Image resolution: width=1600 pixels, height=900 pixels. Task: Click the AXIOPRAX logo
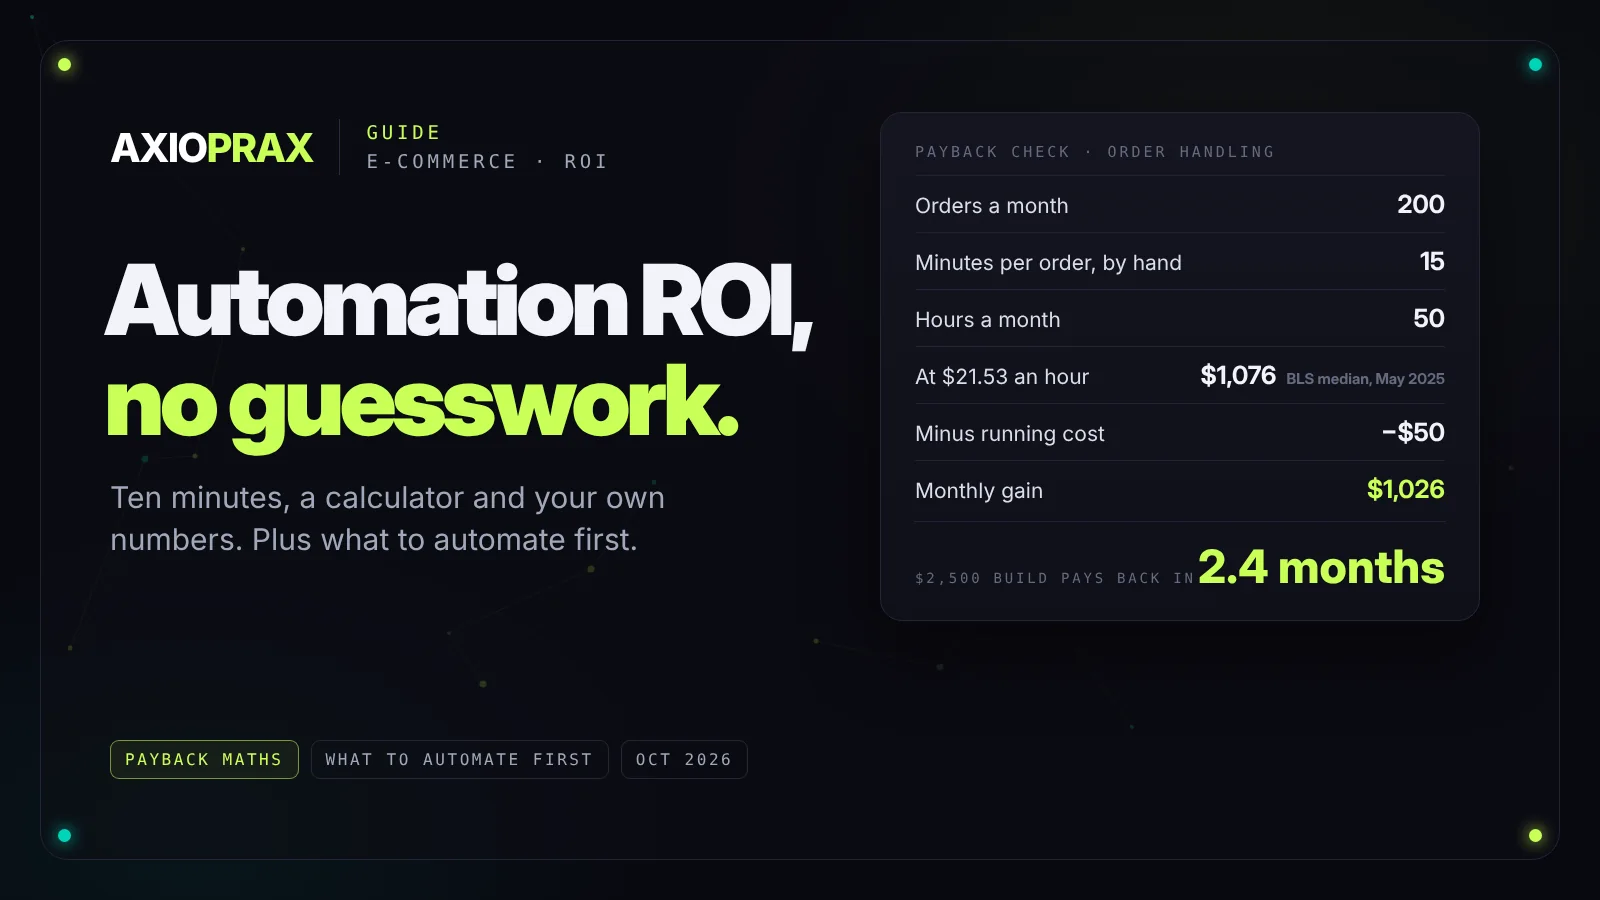tap(212, 148)
